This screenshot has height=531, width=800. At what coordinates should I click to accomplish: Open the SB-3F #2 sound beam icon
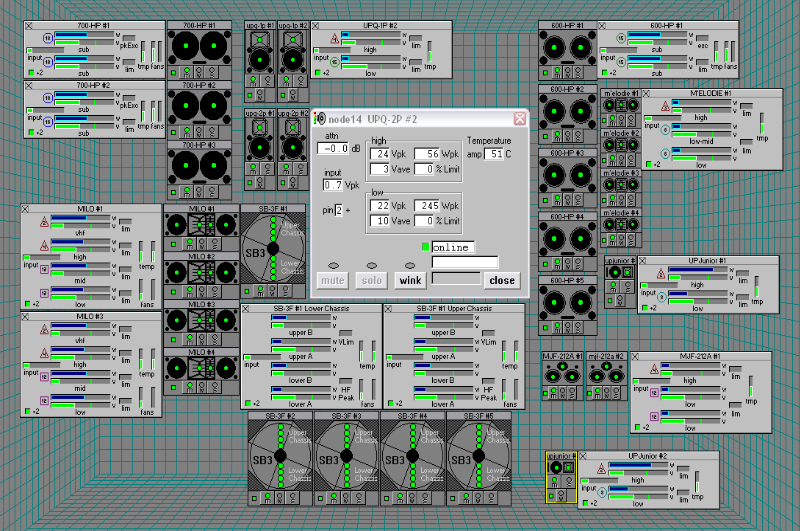coord(280,456)
